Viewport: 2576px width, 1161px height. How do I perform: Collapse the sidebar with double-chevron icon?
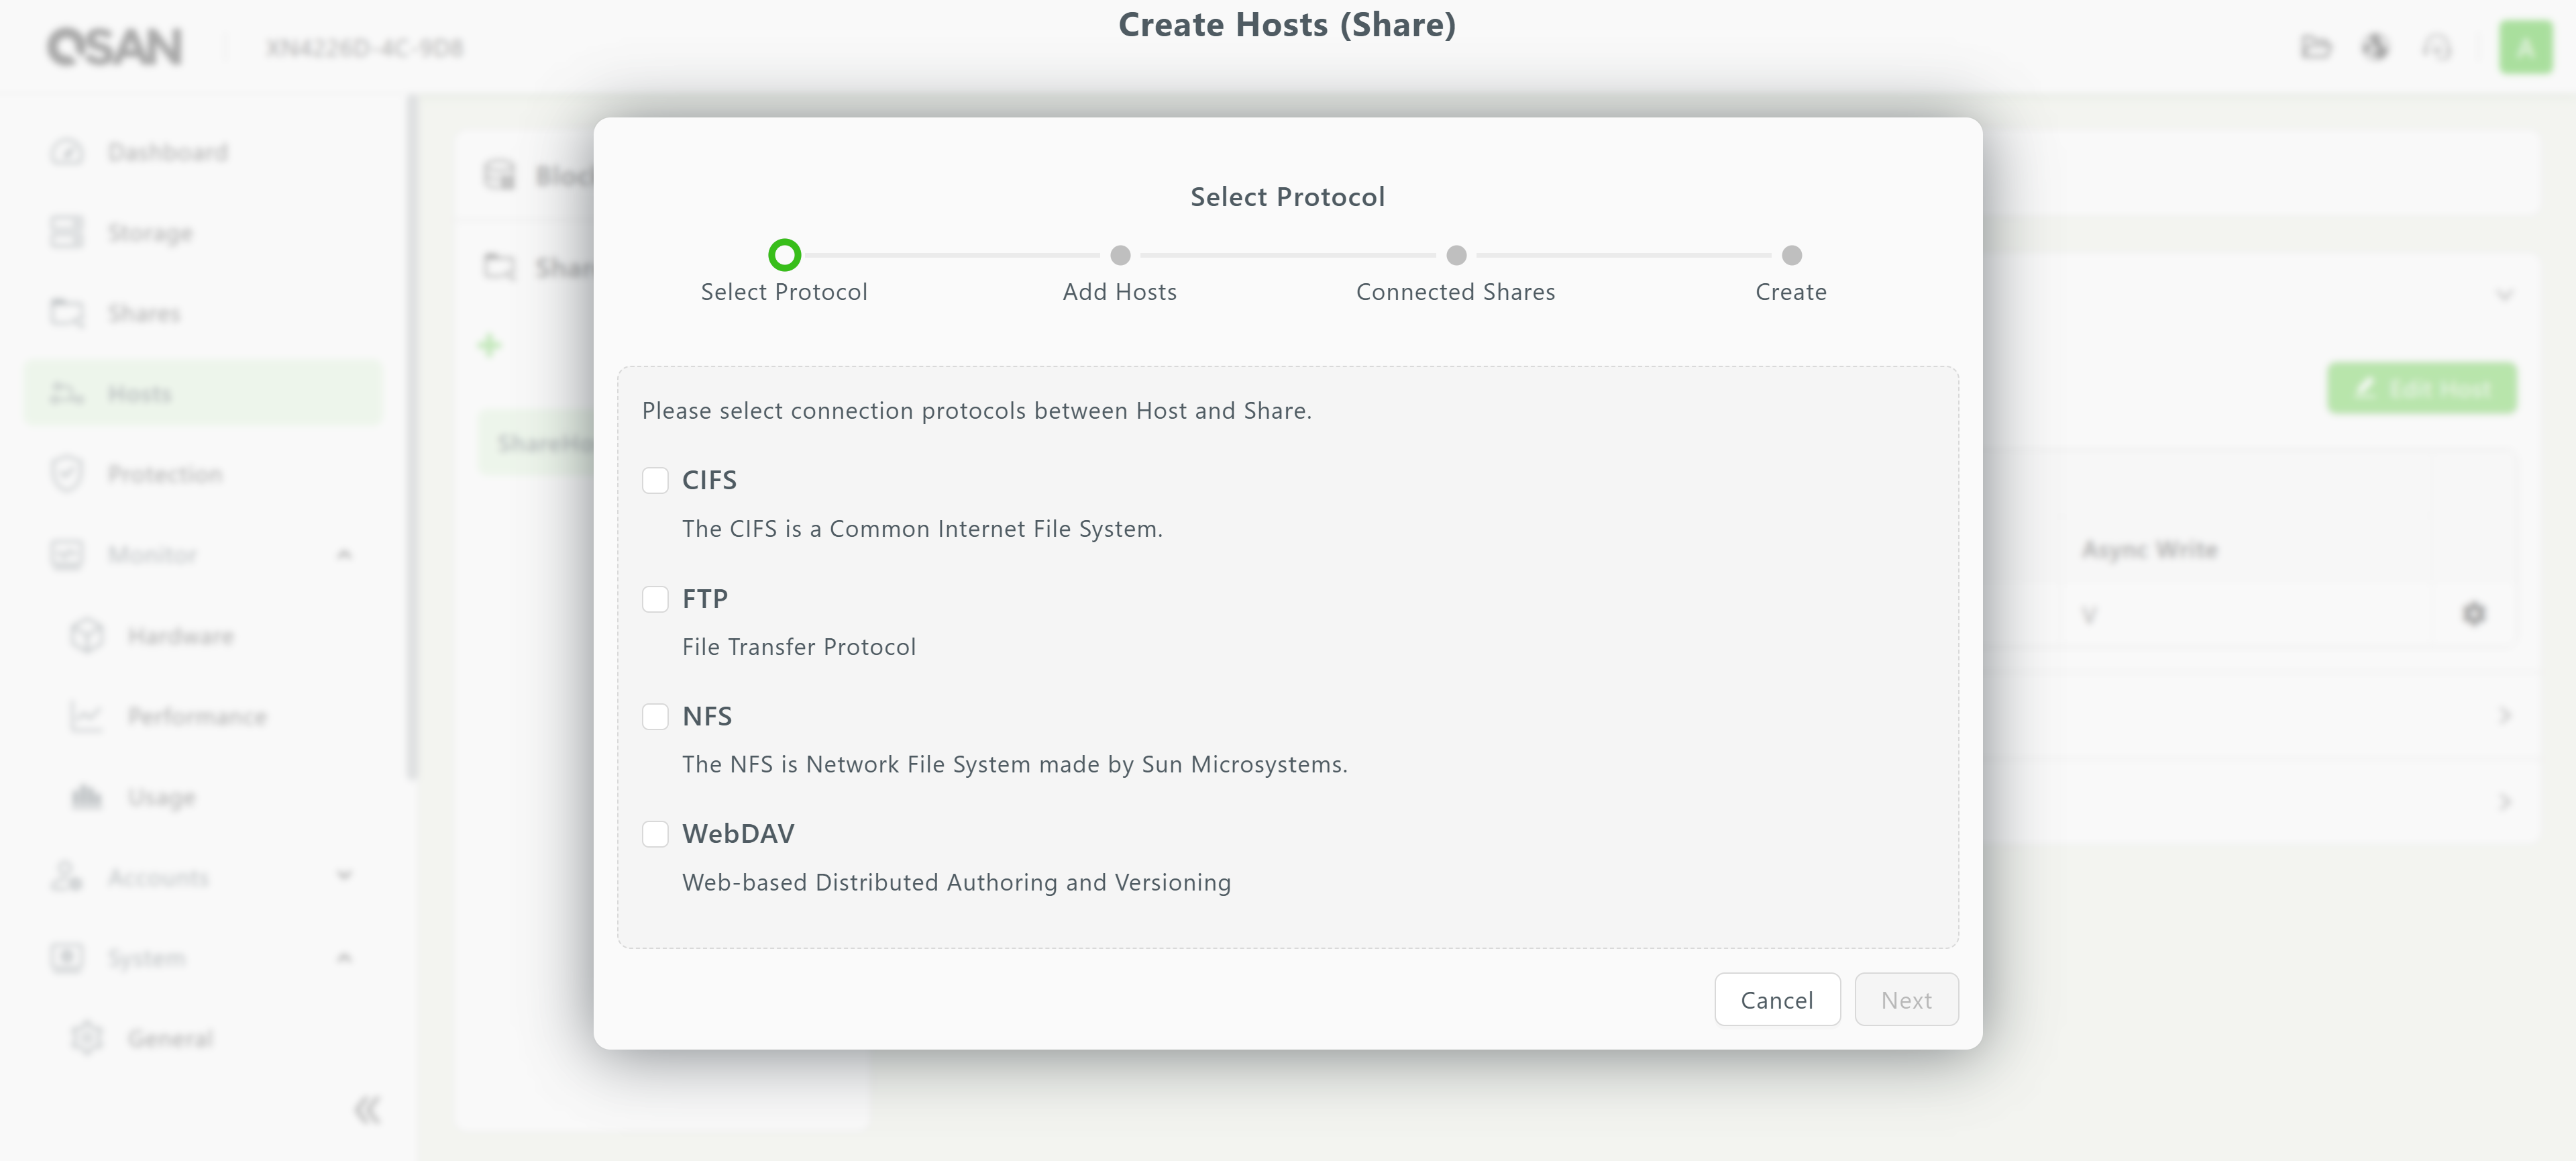coord(367,1109)
